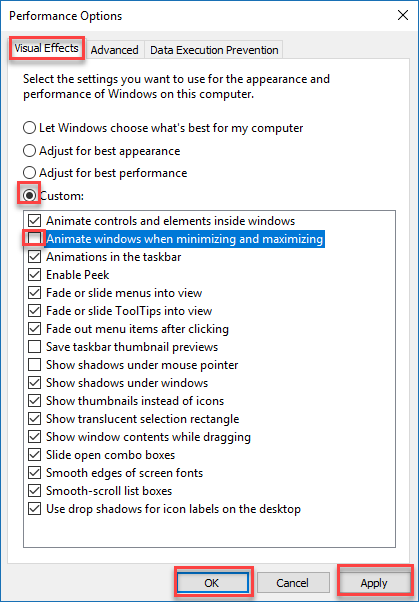This screenshot has width=419, height=602.
Task: Select the Custom radio button
Action: (30, 195)
